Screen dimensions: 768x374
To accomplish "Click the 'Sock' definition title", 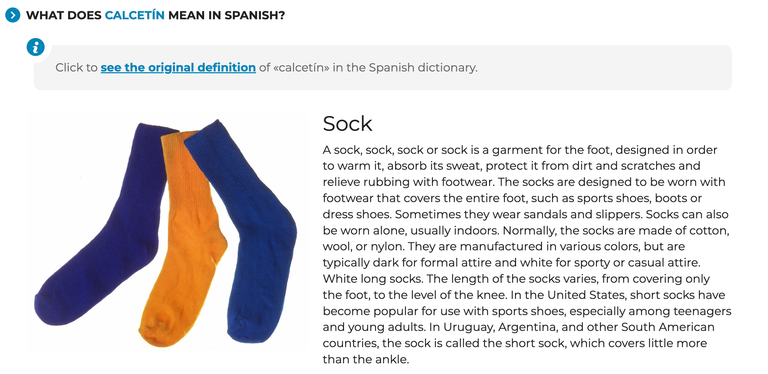I will point(347,124).
